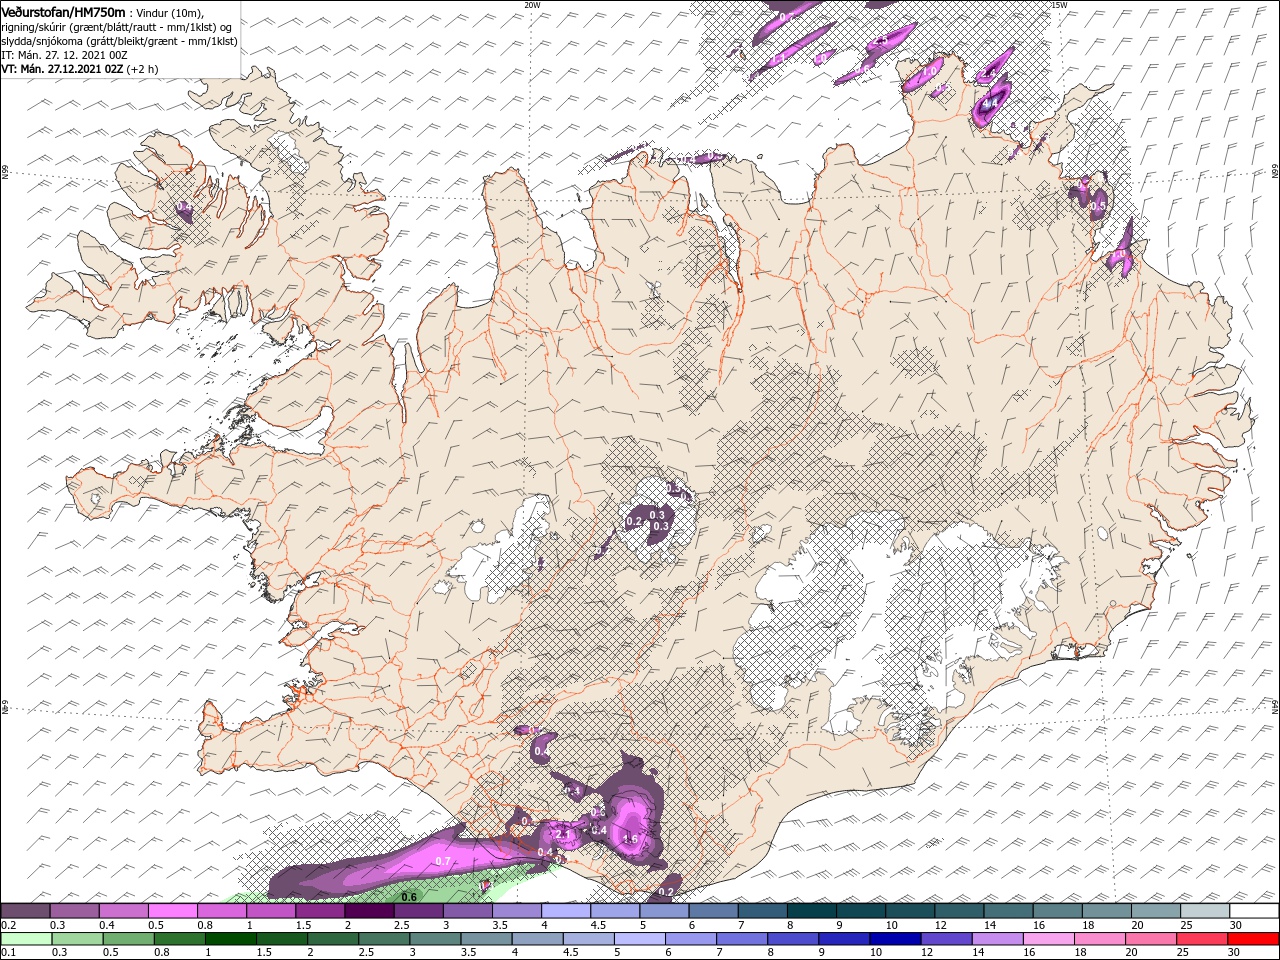Pick the pale green swatch above lower-row 0.1
The height and width of the screenshot is (960, 1280).
(26, 939)
